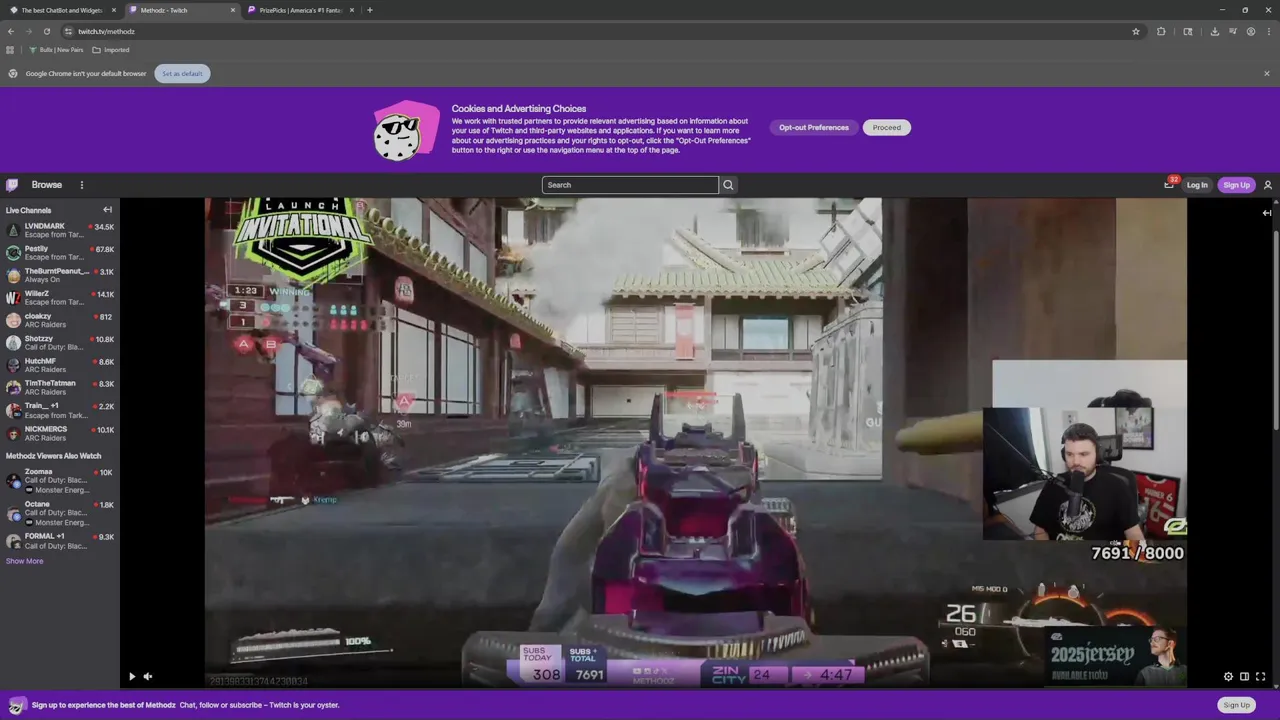Open the user account icon in the Twitch header
The image size is (1280, 720).
(x=1268, y=185)
